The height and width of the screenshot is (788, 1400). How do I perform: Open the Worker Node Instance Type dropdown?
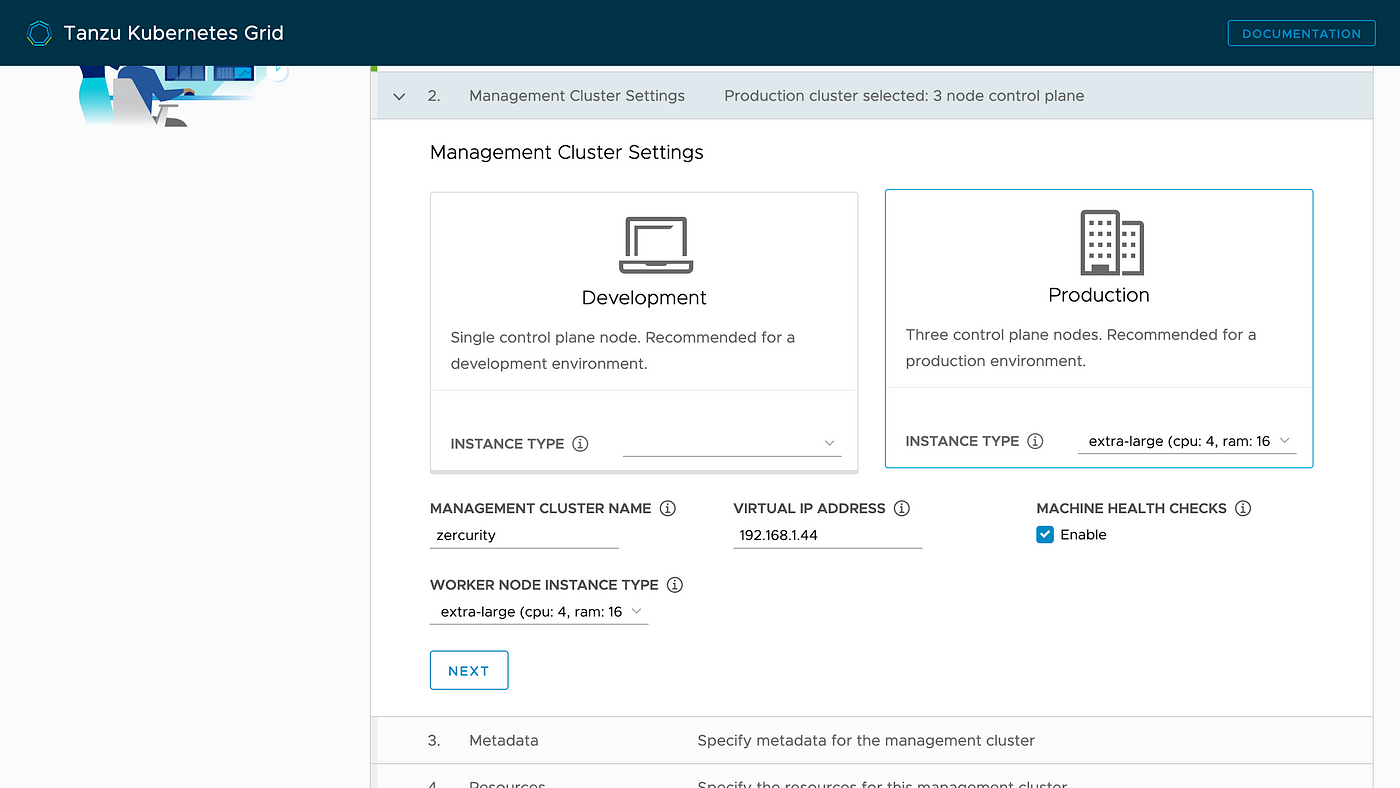(x=539, y=611)
